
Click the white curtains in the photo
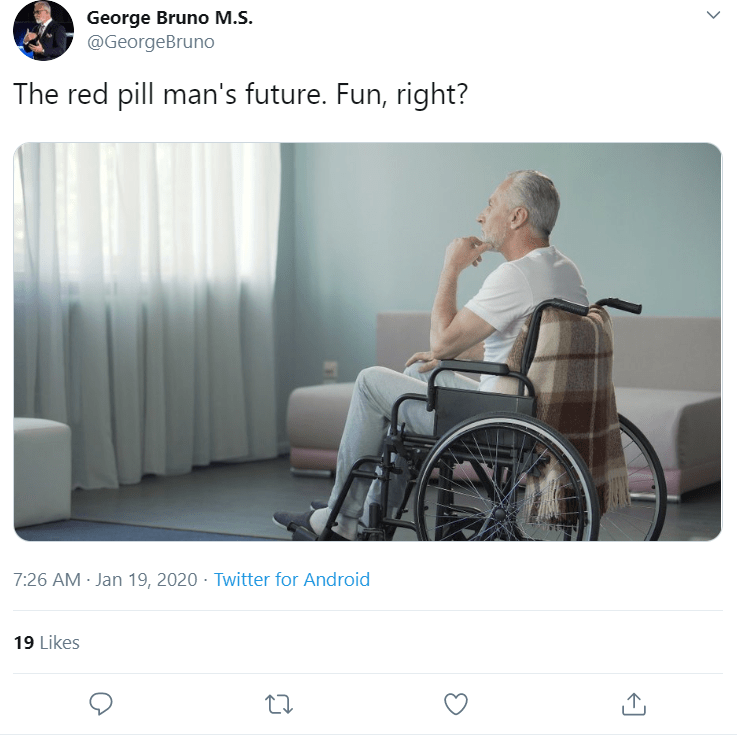click(150, 290)
